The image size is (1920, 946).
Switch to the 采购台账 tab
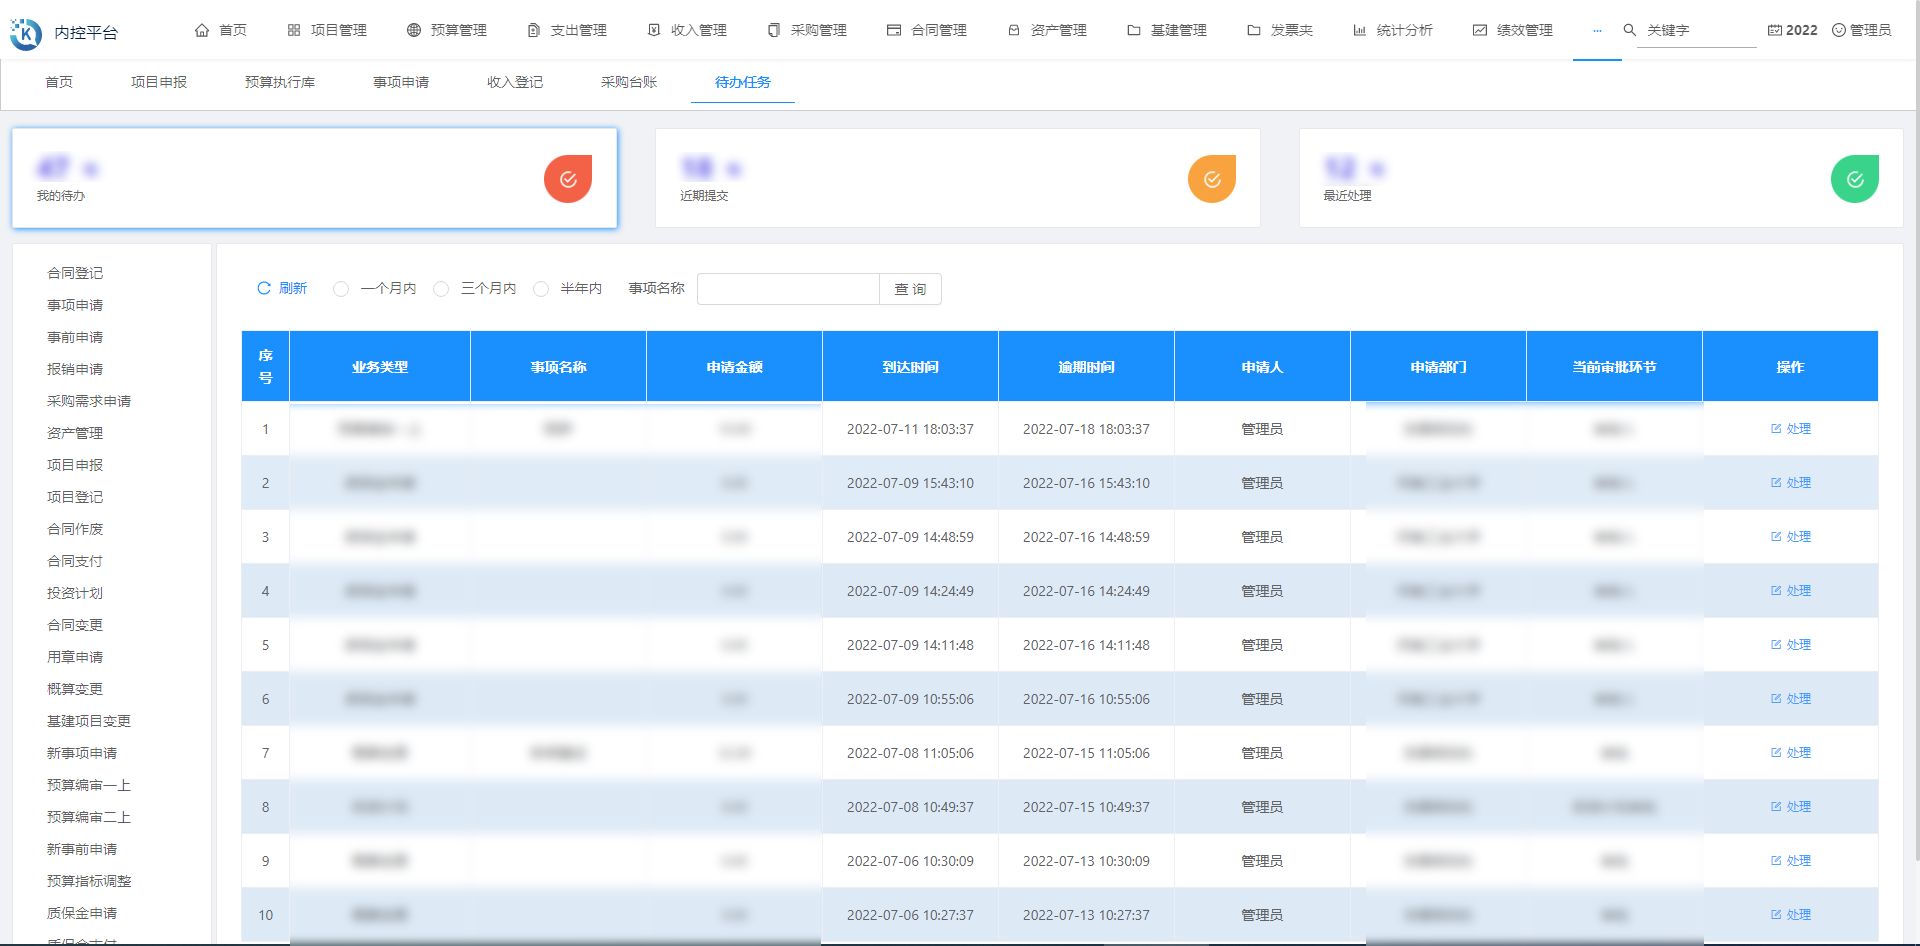click(x=628, y=83)
